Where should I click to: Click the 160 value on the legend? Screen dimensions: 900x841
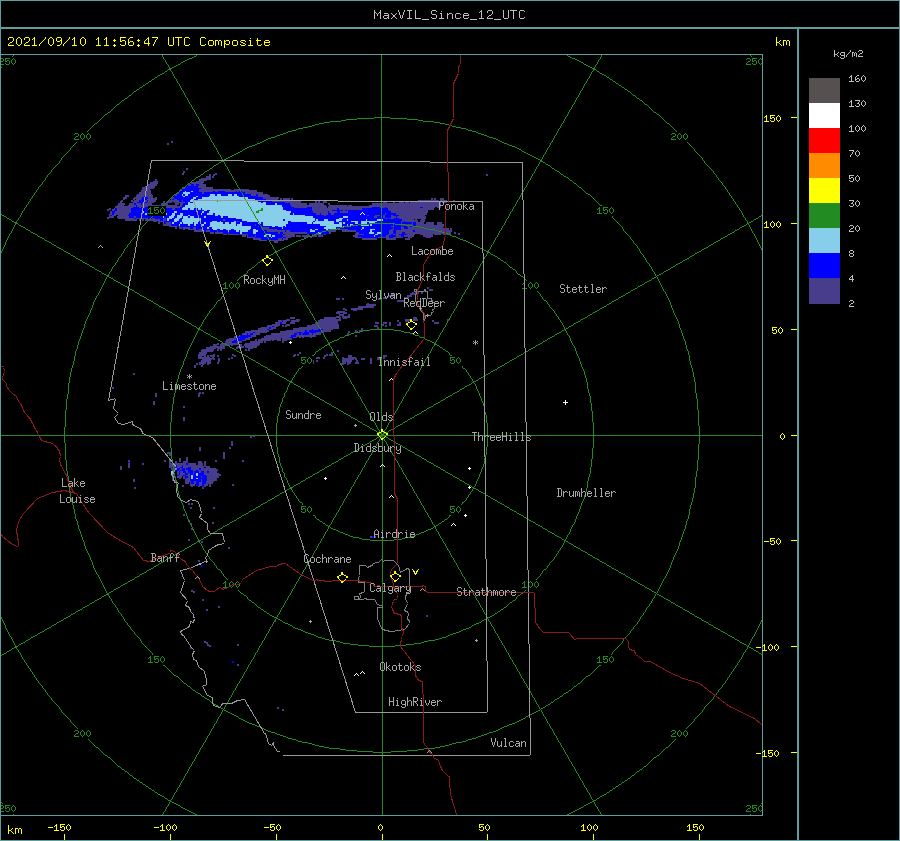(x=857, y=79)
